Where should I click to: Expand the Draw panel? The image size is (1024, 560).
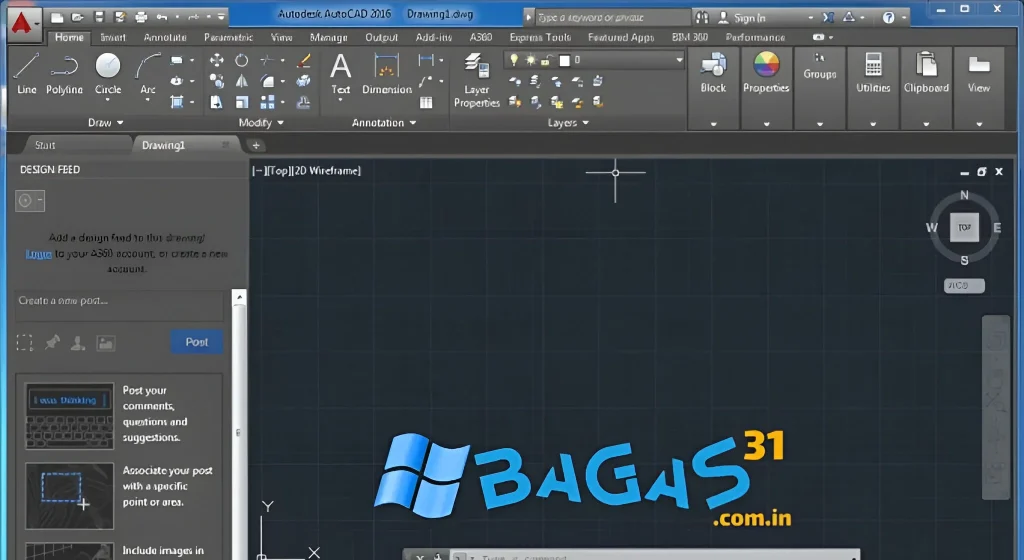click(106, 122)
